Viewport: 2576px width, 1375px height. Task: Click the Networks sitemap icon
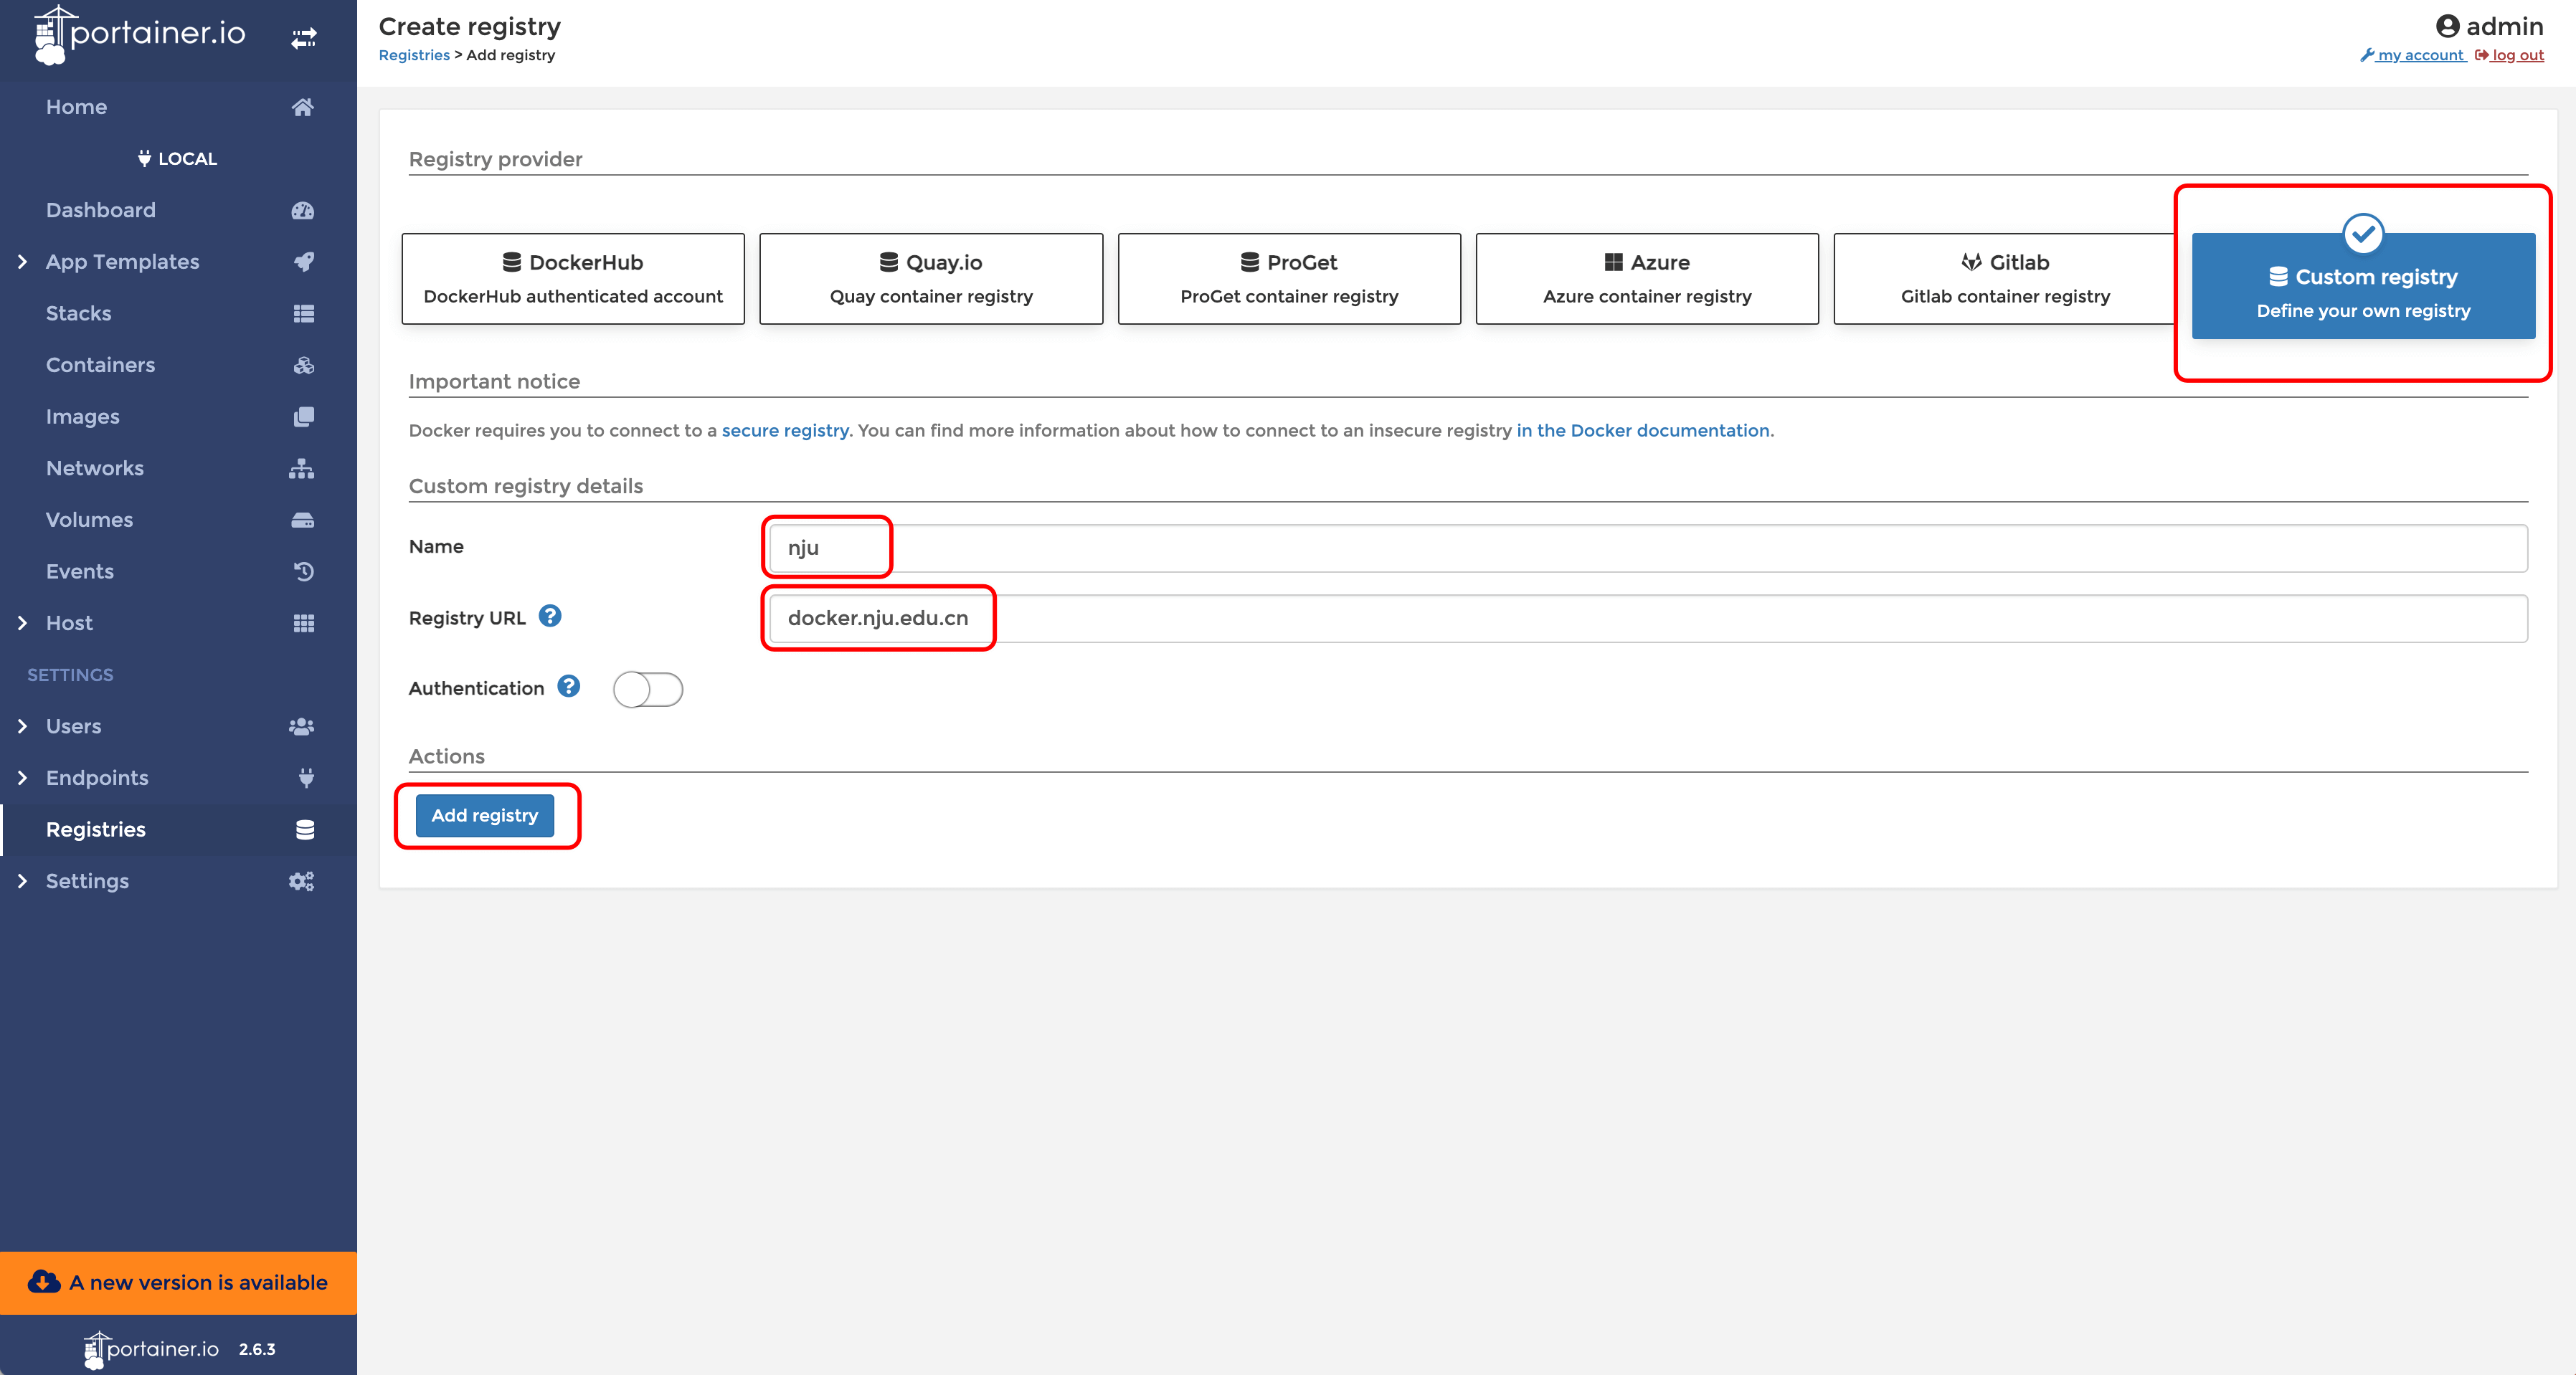(302, 468)
